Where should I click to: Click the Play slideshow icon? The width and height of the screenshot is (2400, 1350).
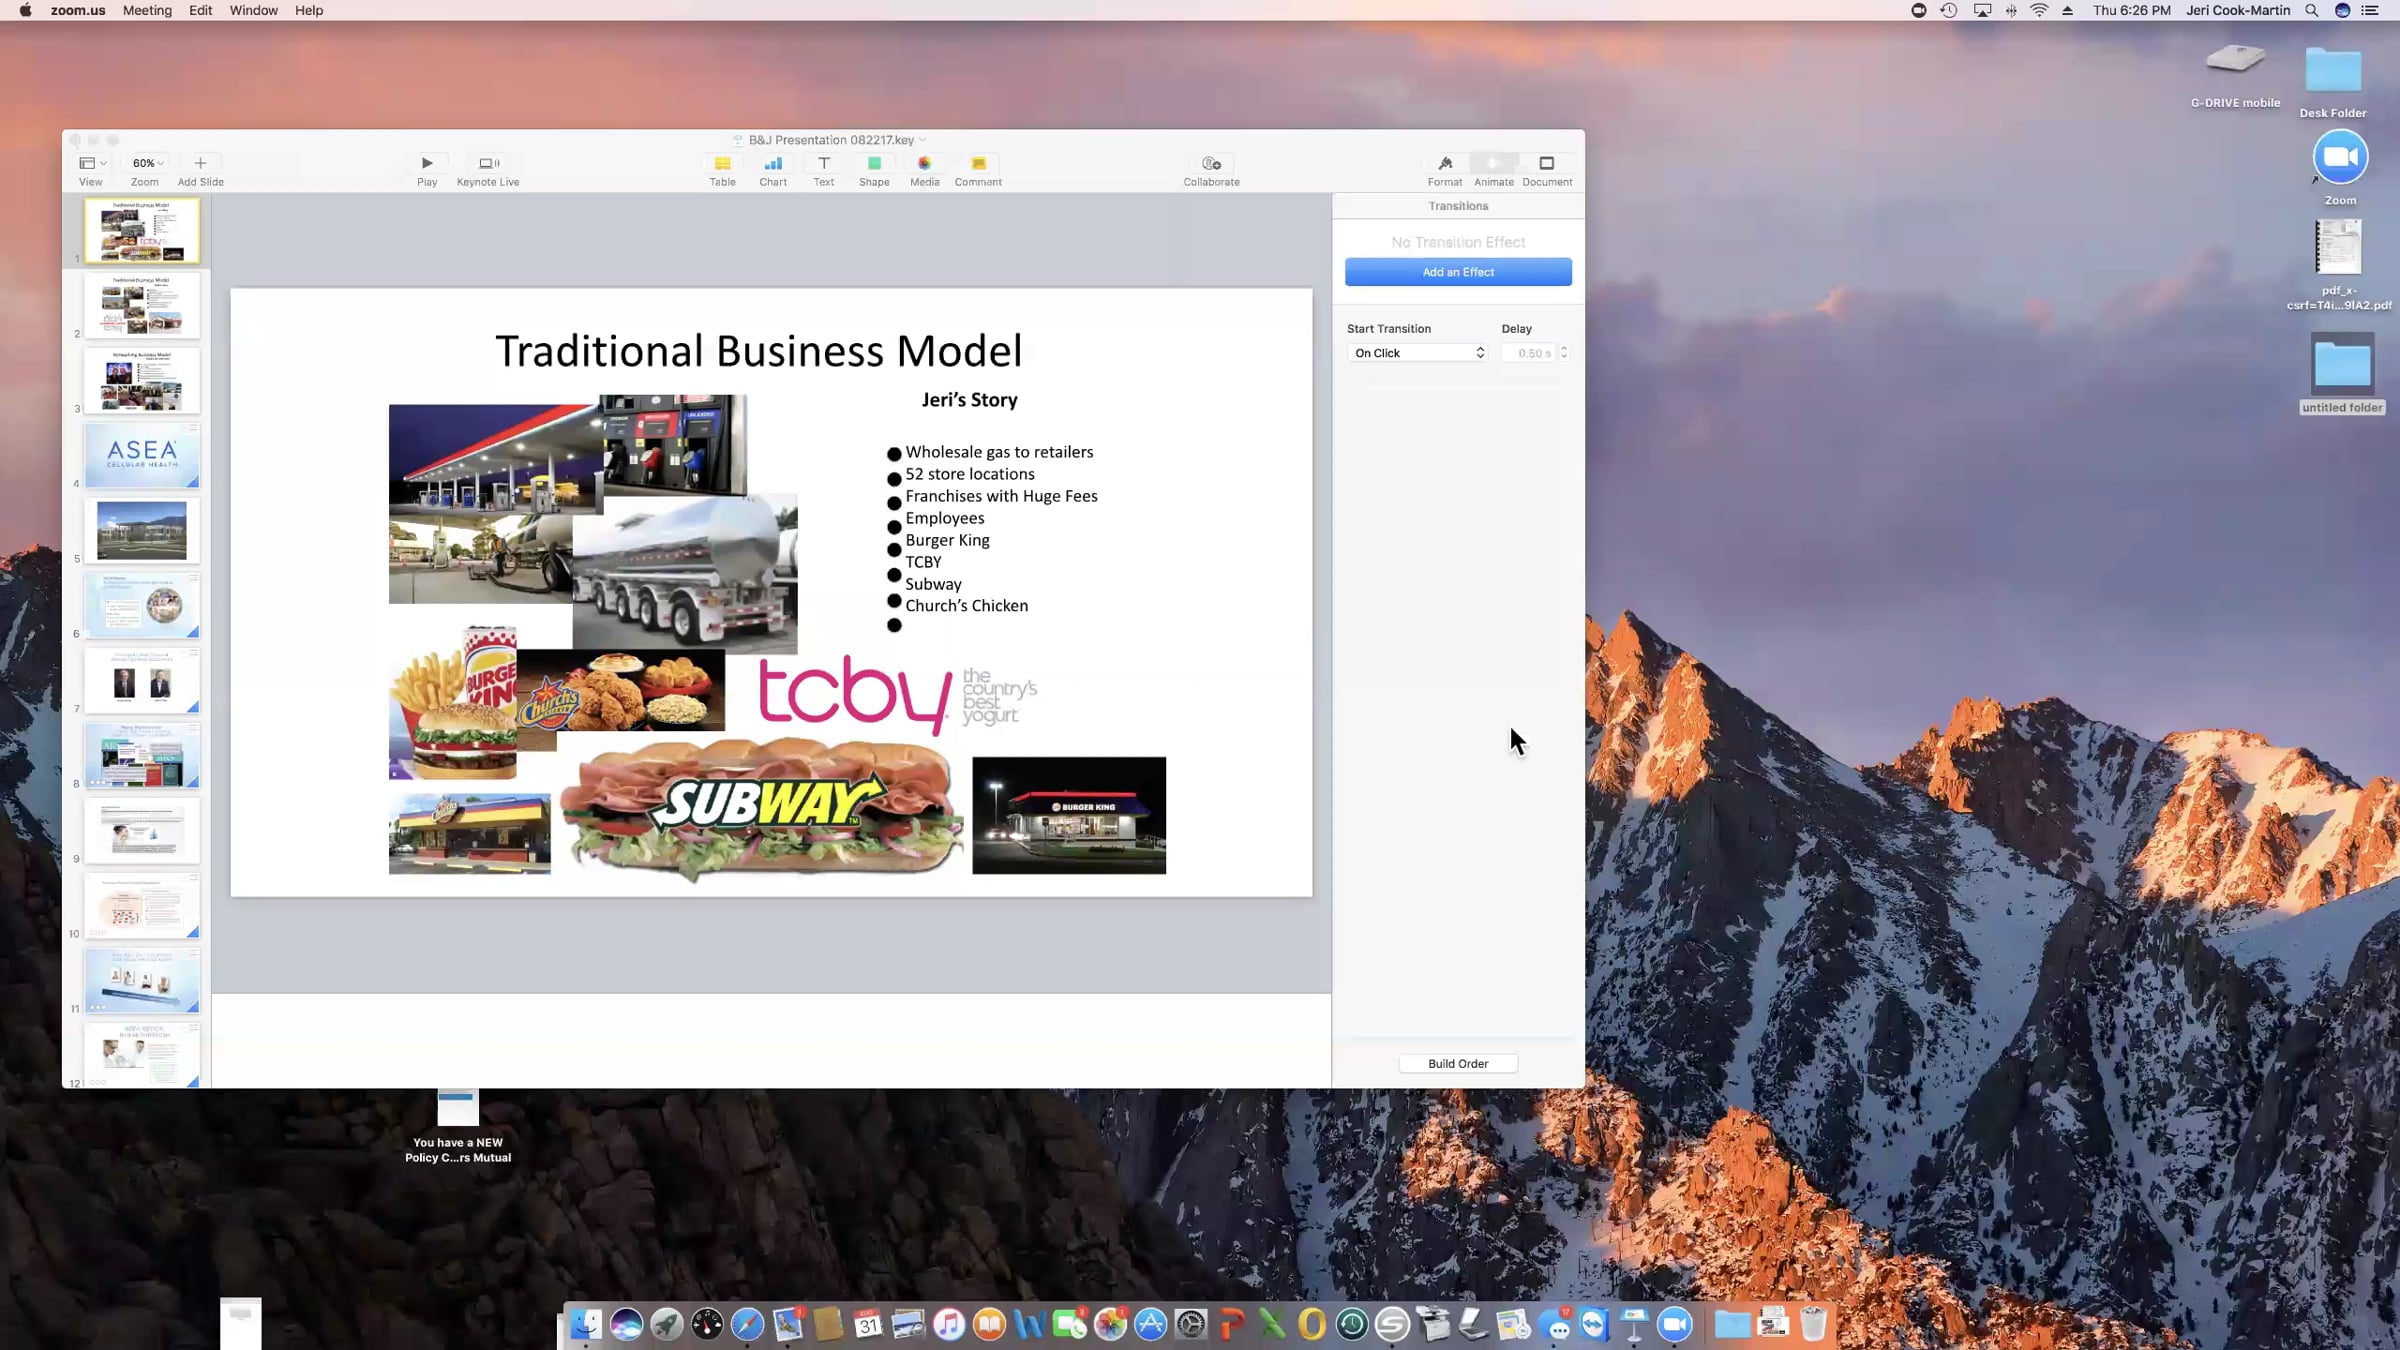[x=427, y=163]
